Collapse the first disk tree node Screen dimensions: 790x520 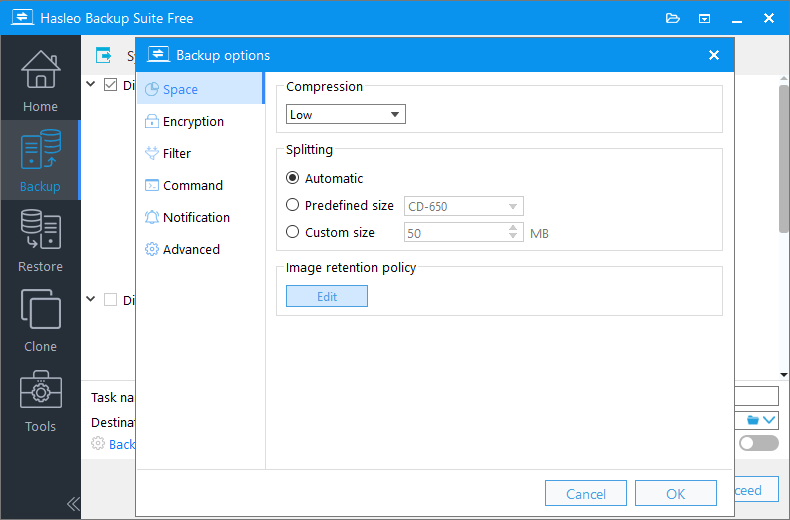pos(91,85)
